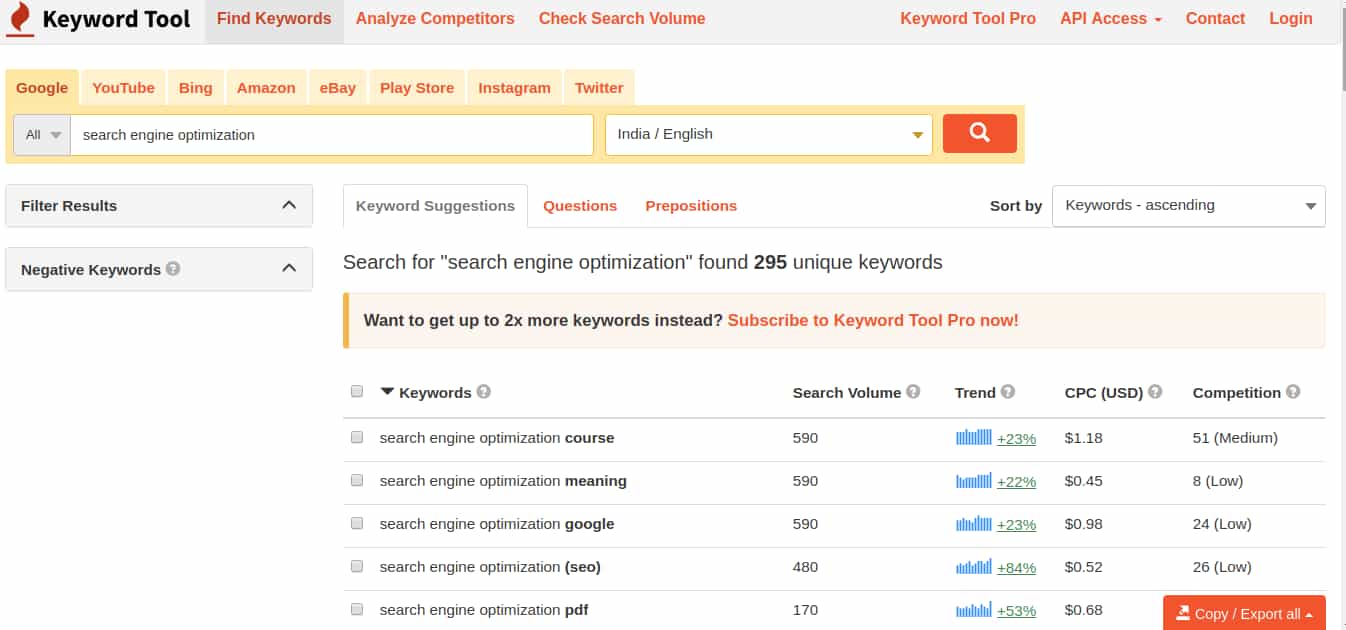The width and height of the screenshot is (1346, 630).
Task: Click the orange magnifier search button
Action: (x=980, y=133)
